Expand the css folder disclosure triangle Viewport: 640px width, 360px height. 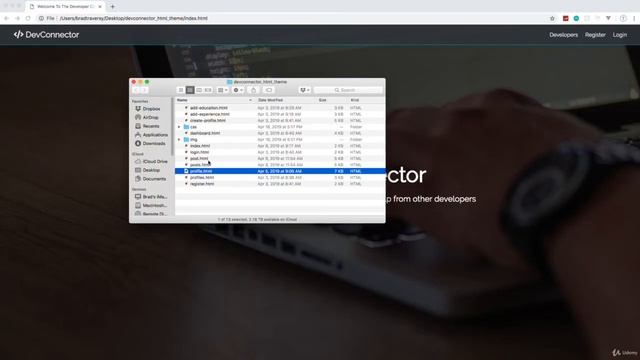179,127
